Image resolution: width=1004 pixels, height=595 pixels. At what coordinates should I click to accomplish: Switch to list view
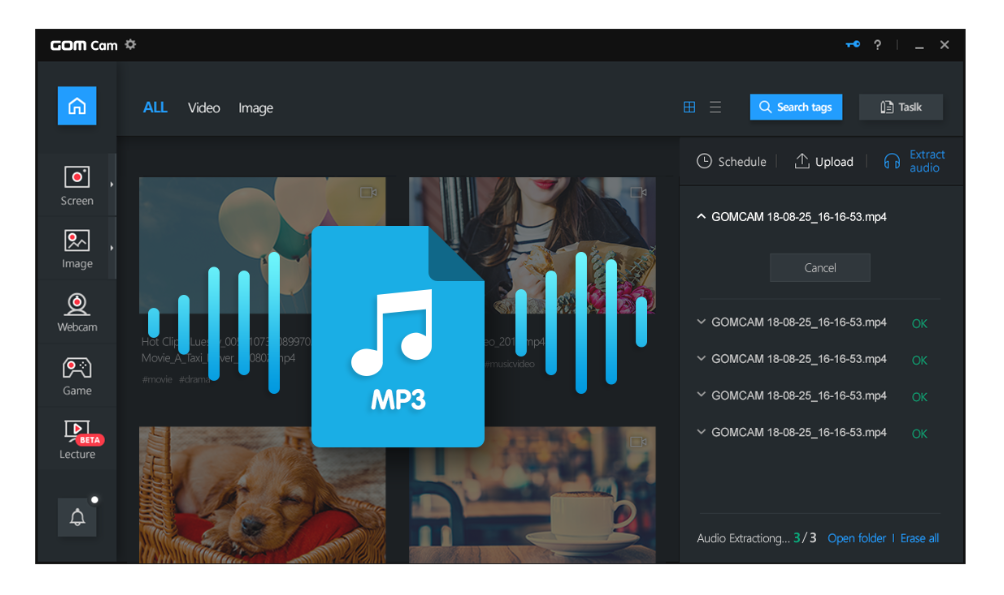pyautogui.click(x=715, y=107)
